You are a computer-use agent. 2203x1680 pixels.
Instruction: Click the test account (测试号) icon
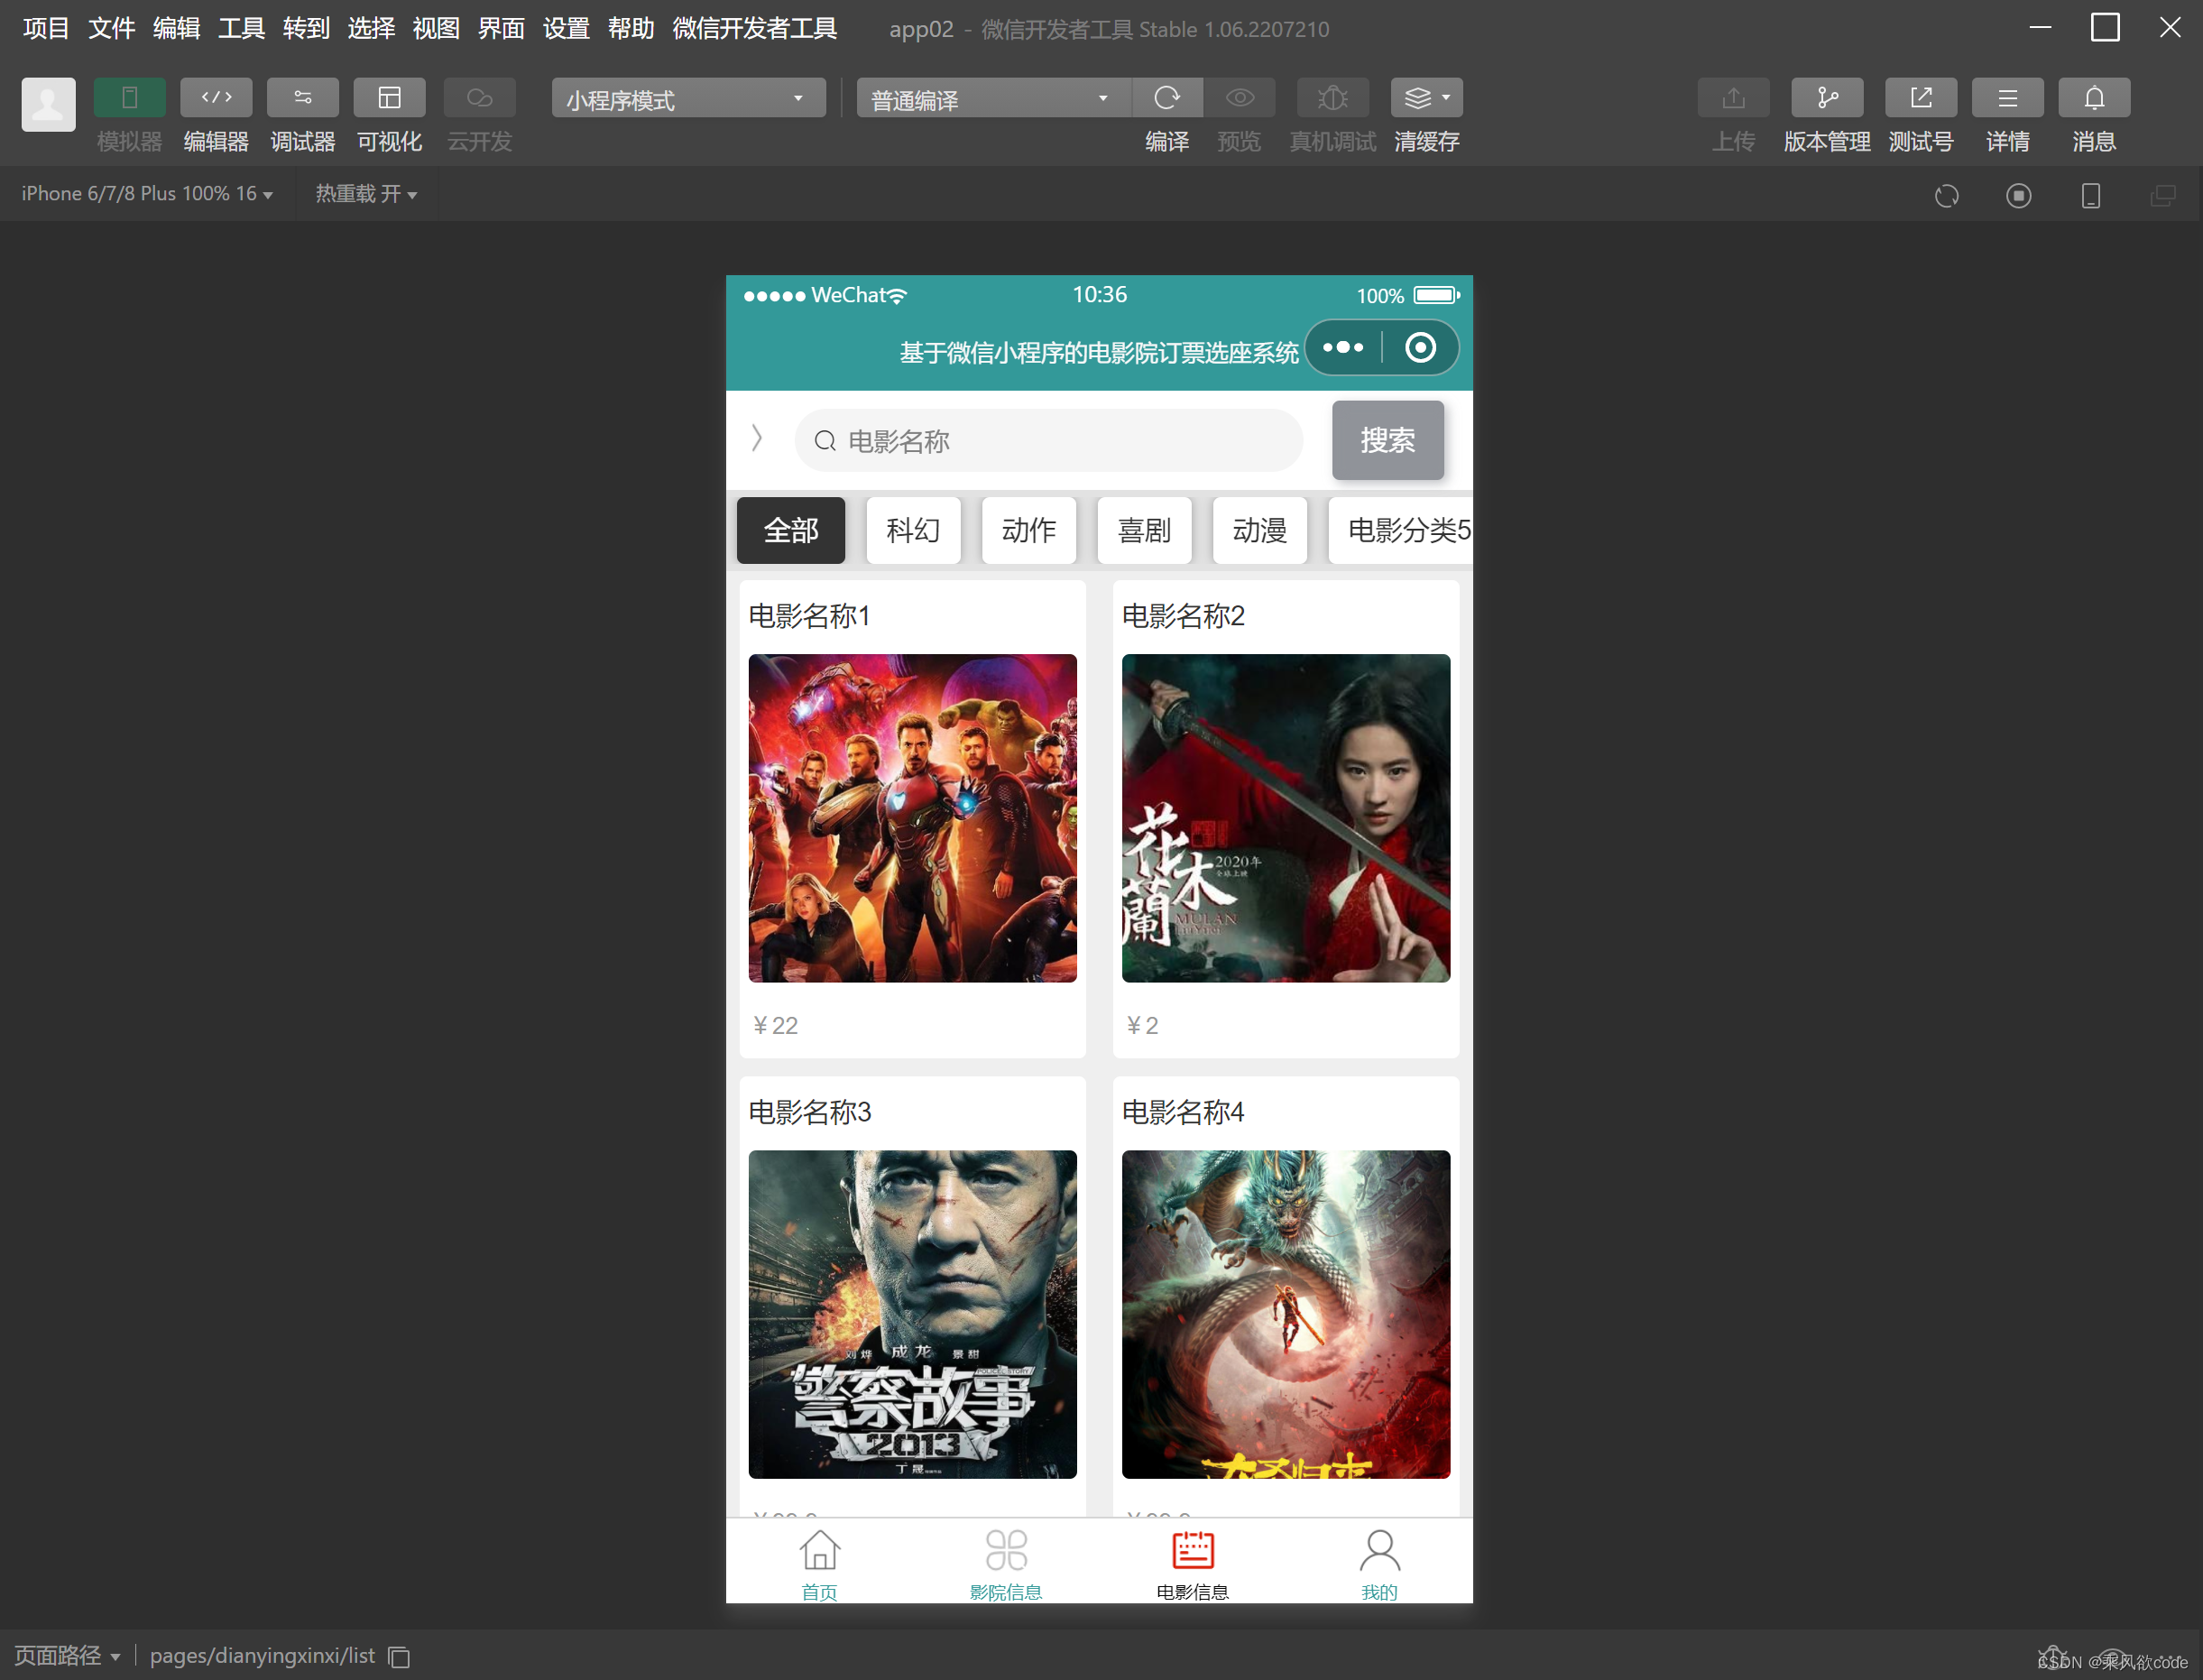[1920, 98]
